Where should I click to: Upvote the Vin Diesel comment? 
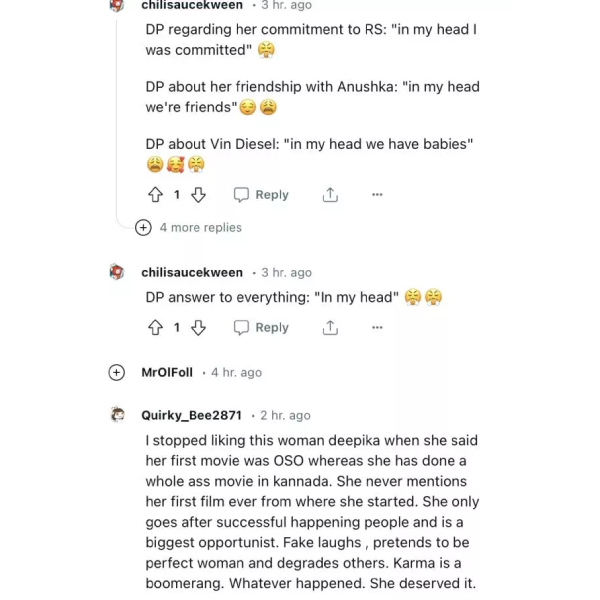pos(155,195)
